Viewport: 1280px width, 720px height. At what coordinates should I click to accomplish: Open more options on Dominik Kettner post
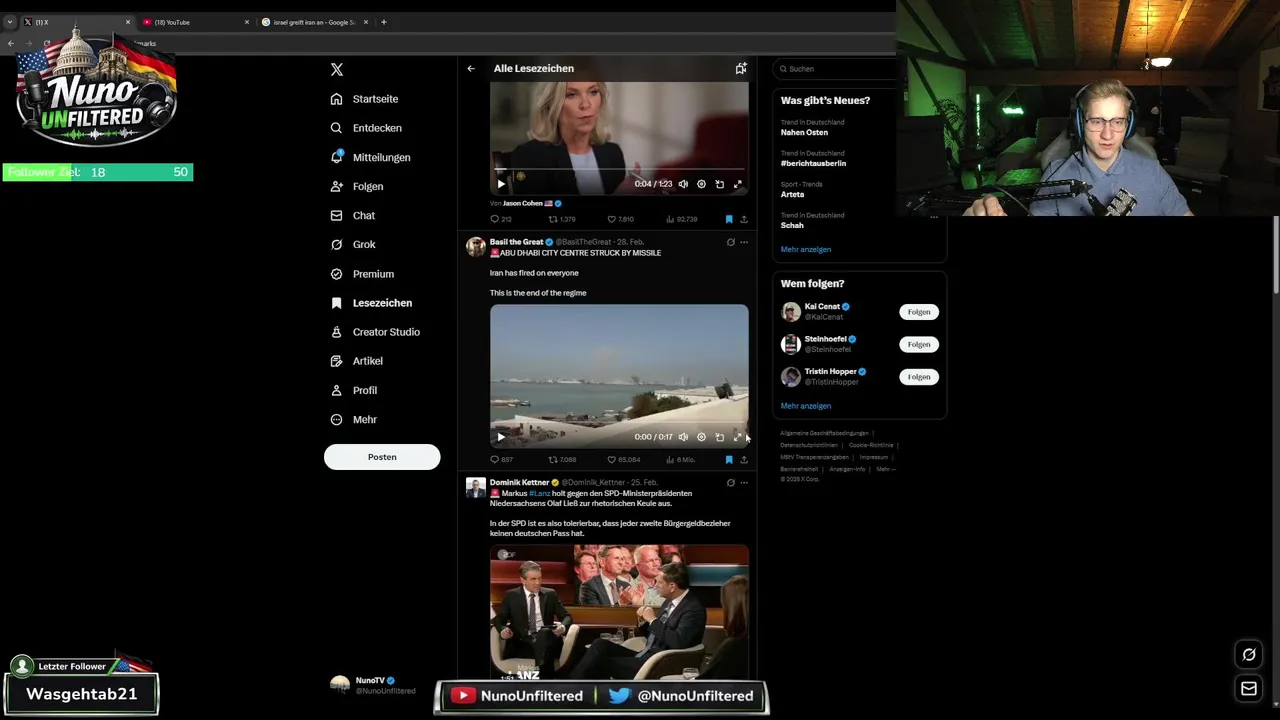[x=743, y=483]
